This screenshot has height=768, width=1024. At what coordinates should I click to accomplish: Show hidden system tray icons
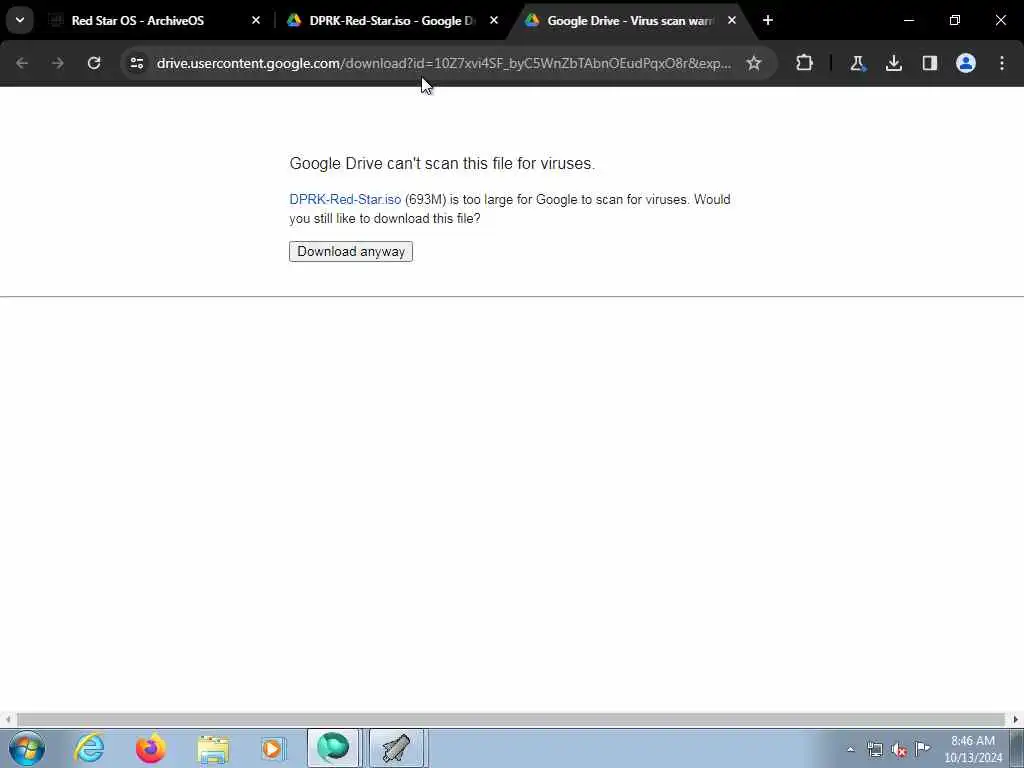coord(850,749)
